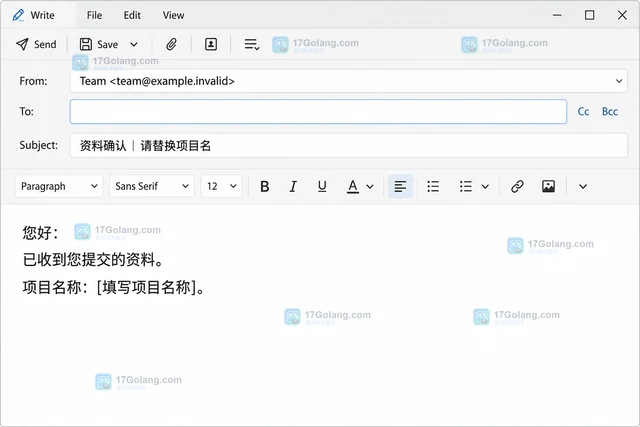Toggle bold formatting
The image size is (640, 427).
coord(264,186)
